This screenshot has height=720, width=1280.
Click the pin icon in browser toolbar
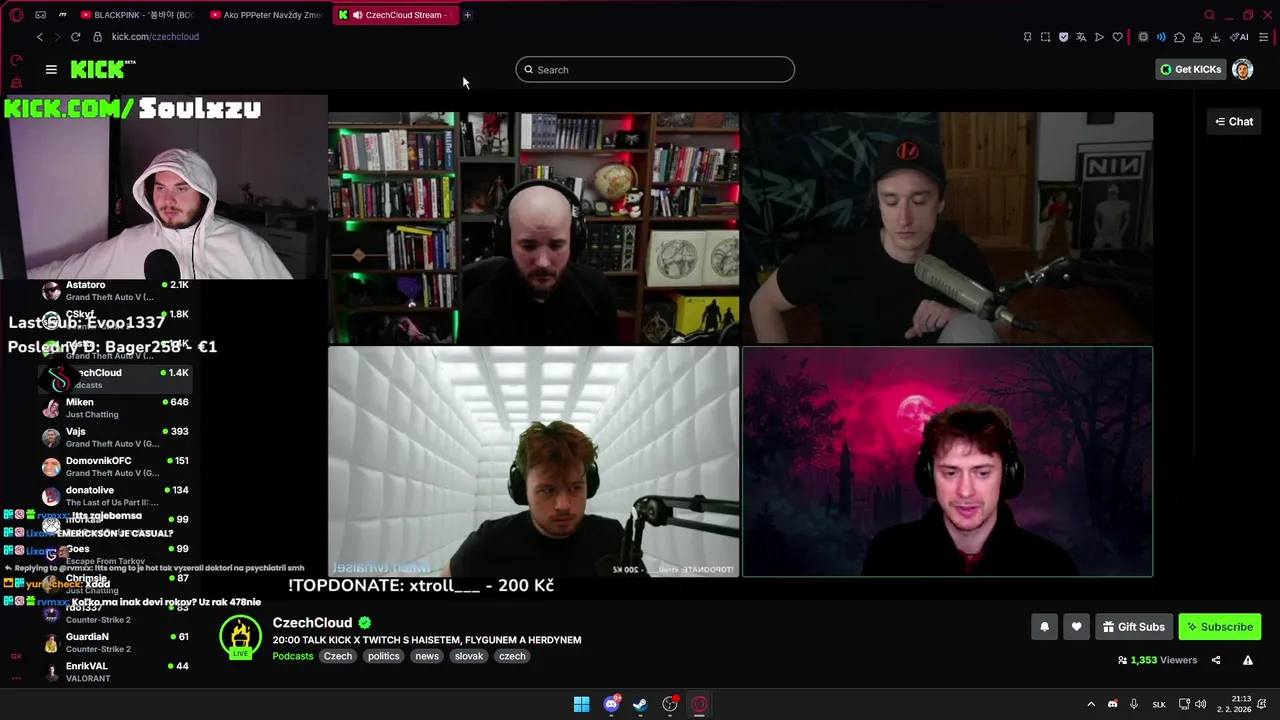(x=1027, y=37)
